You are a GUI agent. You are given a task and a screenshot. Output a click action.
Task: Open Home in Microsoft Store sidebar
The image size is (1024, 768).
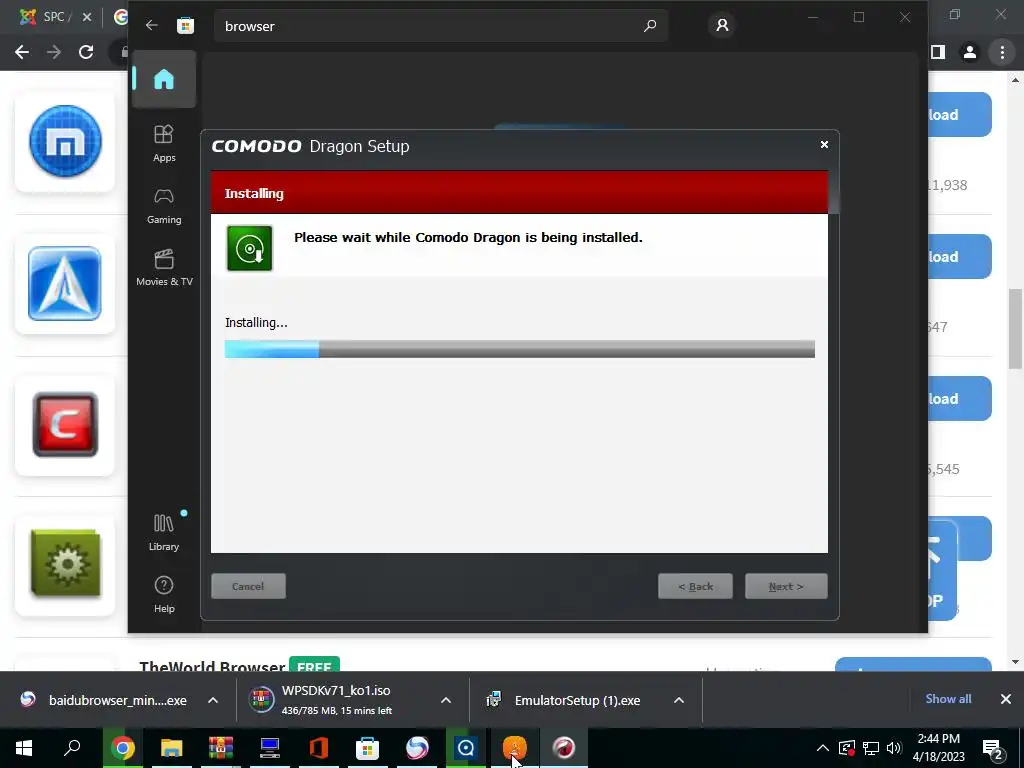[x=163, y=79]
